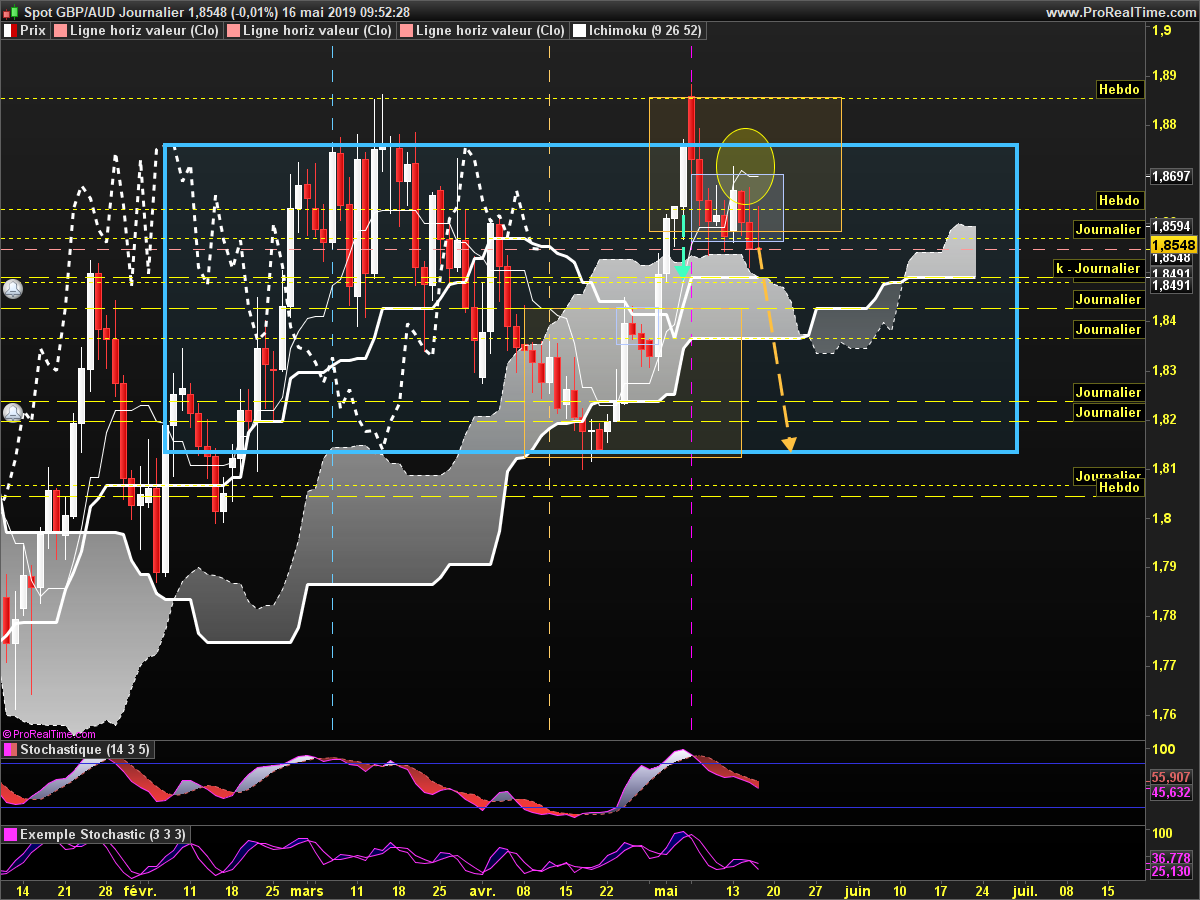Click the highlighted current price tag 1,8548
The width and height of the screenshot is (1200, 900).
pos(1174,245)
